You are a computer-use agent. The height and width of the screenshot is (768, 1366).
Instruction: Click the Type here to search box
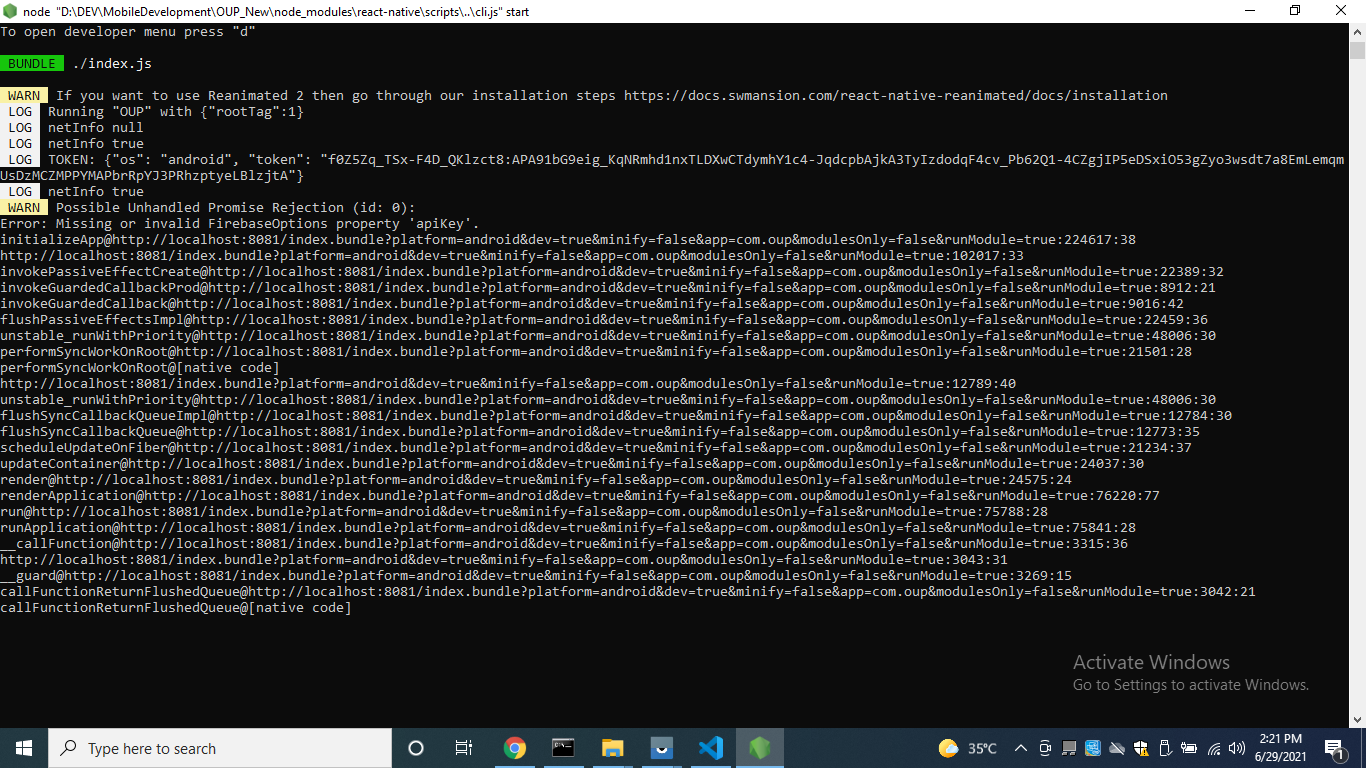coord(220,747)
